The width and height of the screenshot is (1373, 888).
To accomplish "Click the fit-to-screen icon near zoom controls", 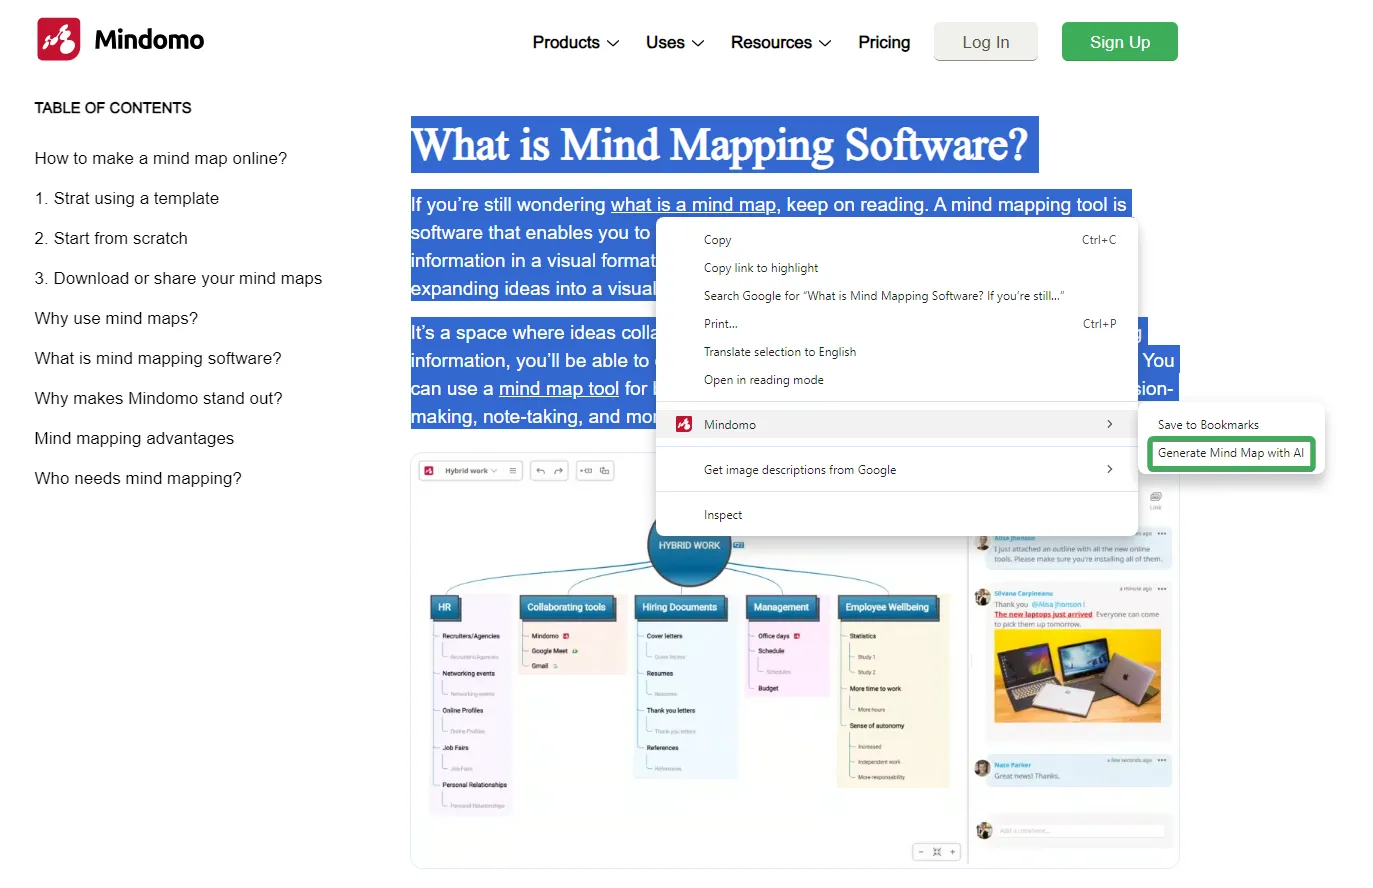I will click(935, 851).
